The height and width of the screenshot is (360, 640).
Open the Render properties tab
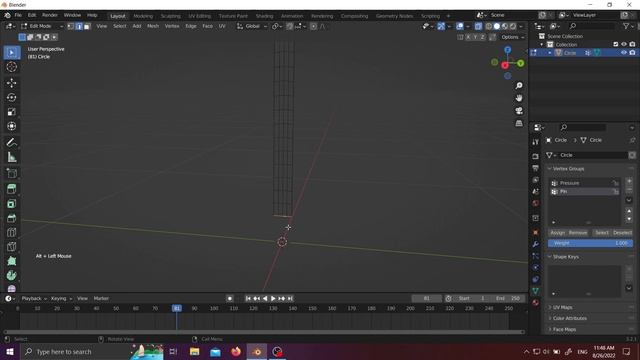(x=536, y=156)
